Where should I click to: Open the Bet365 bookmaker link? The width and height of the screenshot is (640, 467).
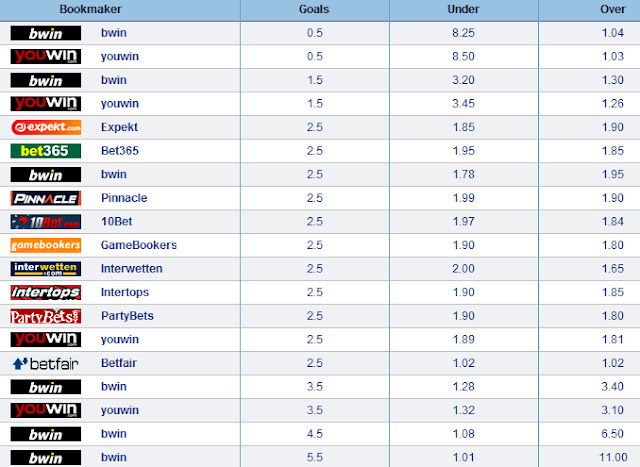tap(120, 151)
